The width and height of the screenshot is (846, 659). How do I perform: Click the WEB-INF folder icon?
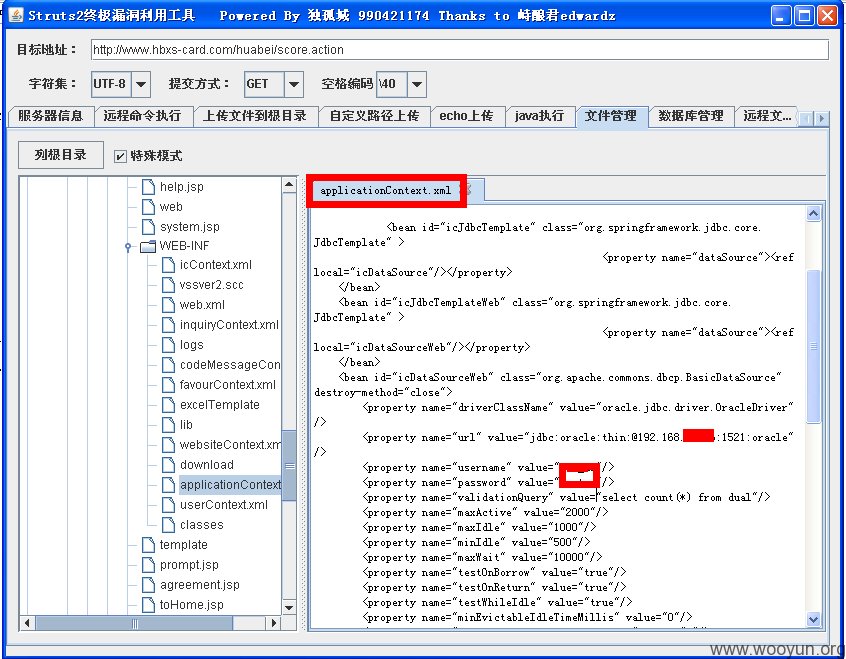pos(148,247)
